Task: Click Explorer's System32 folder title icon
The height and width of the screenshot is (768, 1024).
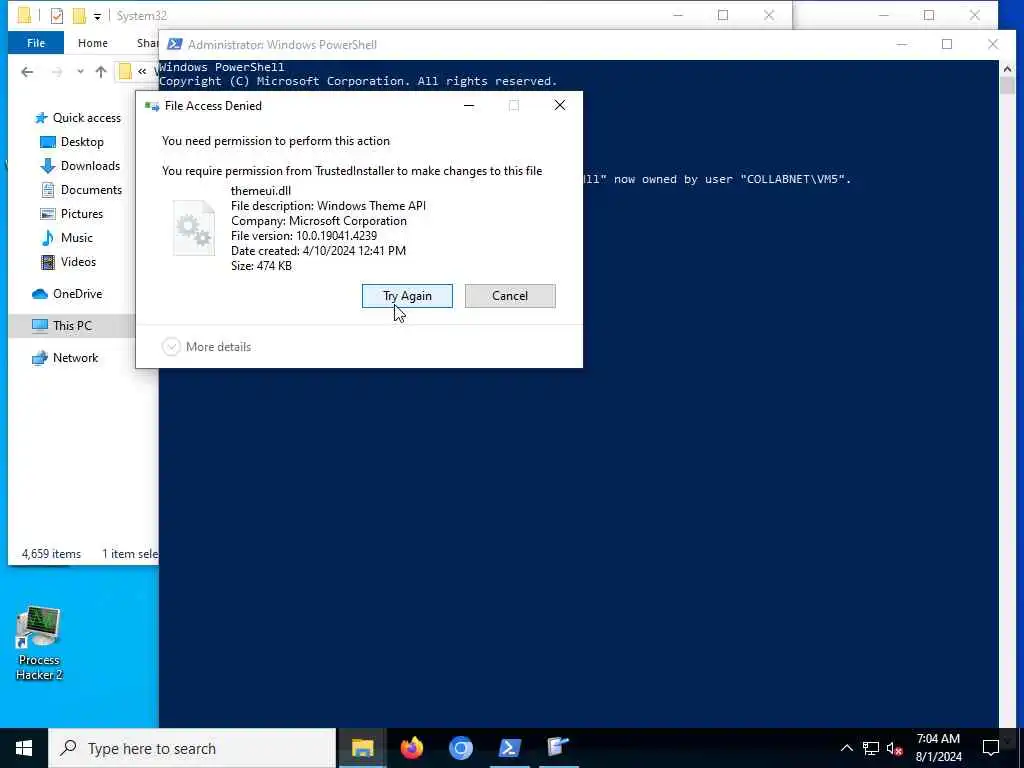Action: coord(24,16)
